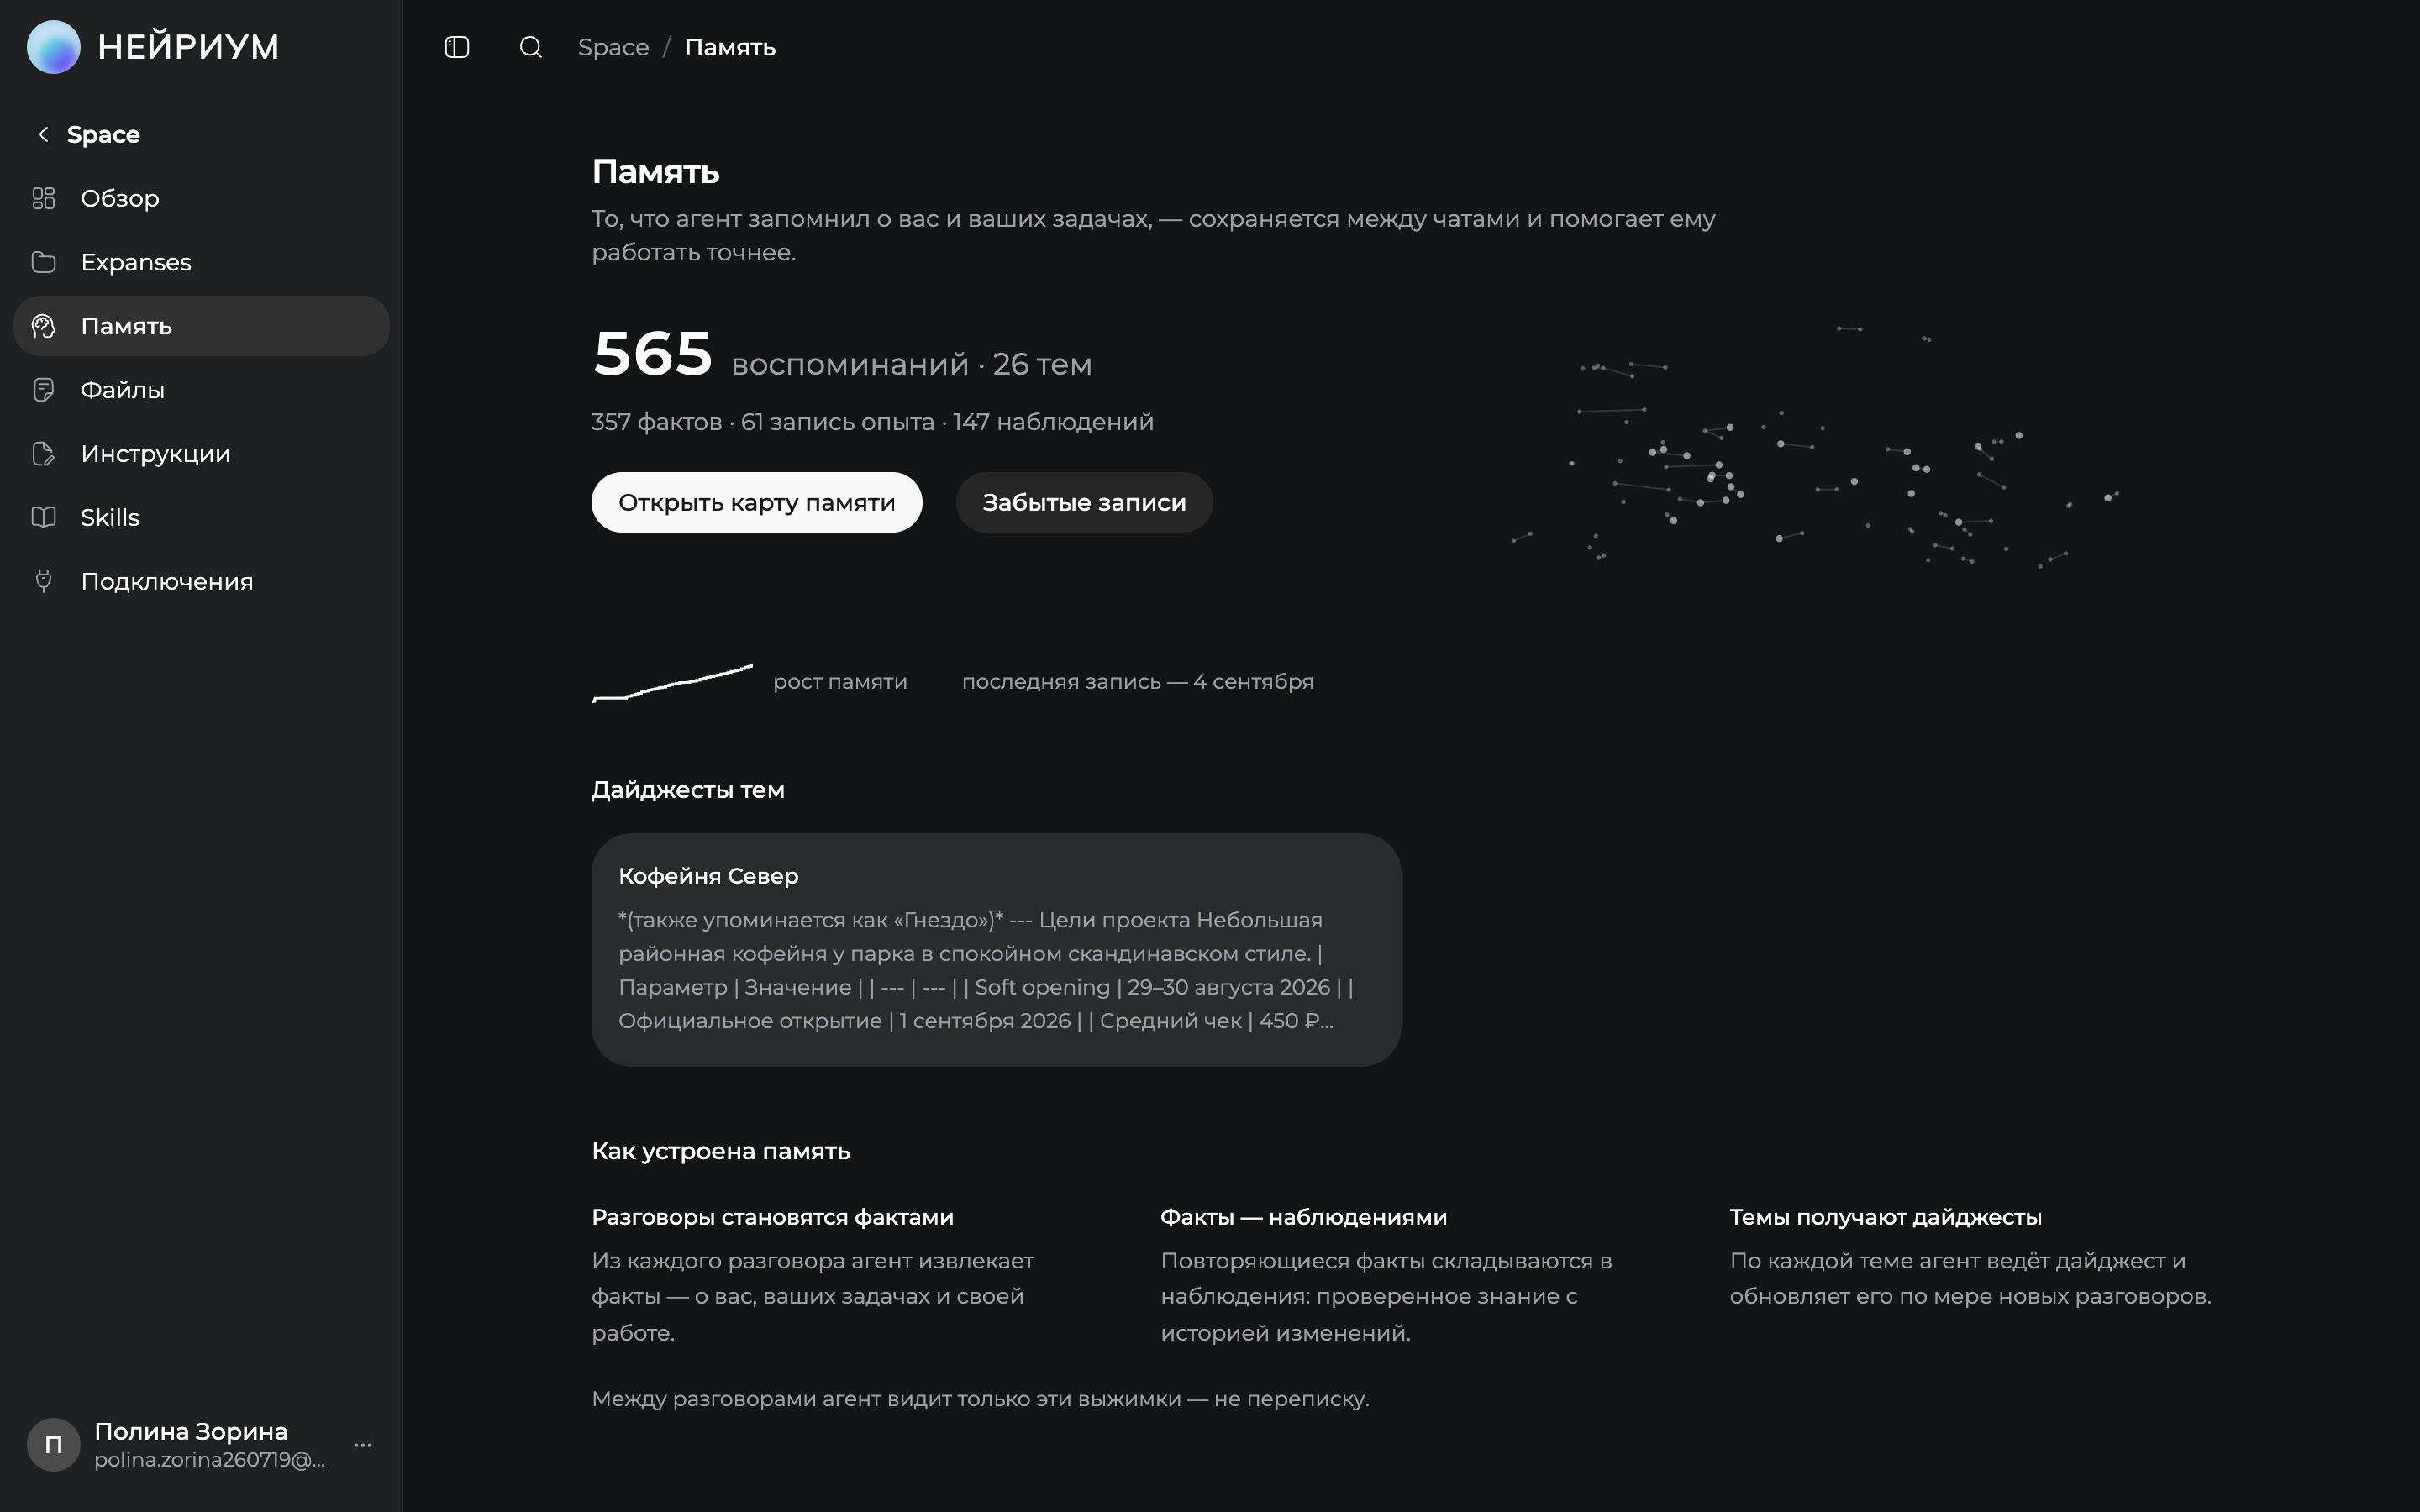
Task: Navigate to Space in breadcrumb
Action: pyautogui.click(x=613, y=47)
